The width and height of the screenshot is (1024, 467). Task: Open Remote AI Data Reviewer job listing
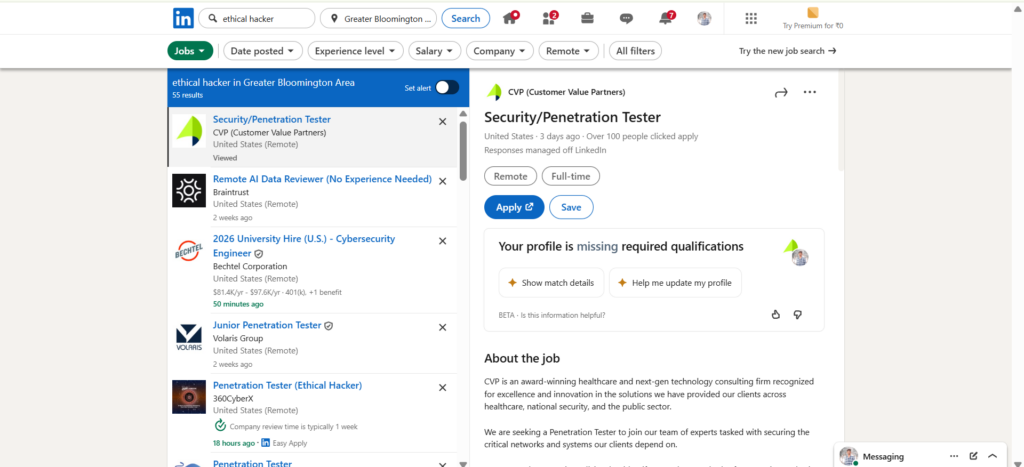(322, 179)
